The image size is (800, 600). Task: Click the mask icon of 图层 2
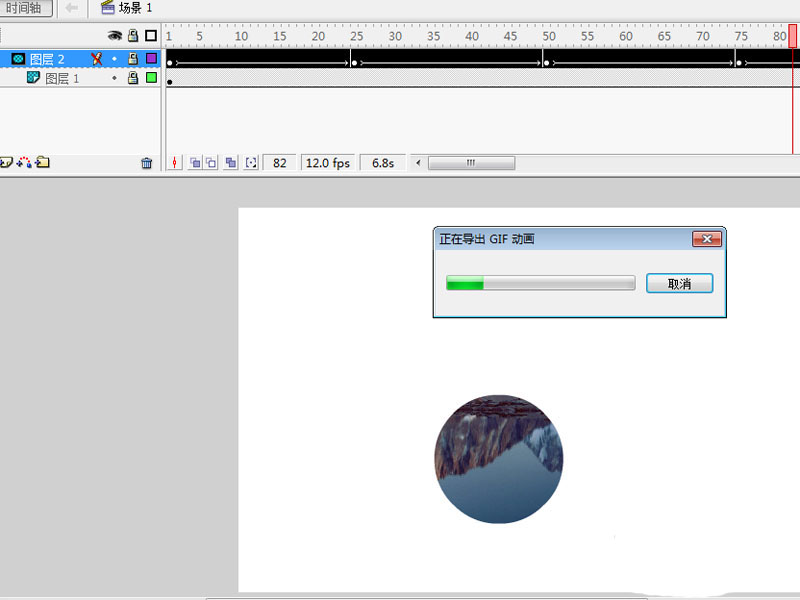coord(18,59)
